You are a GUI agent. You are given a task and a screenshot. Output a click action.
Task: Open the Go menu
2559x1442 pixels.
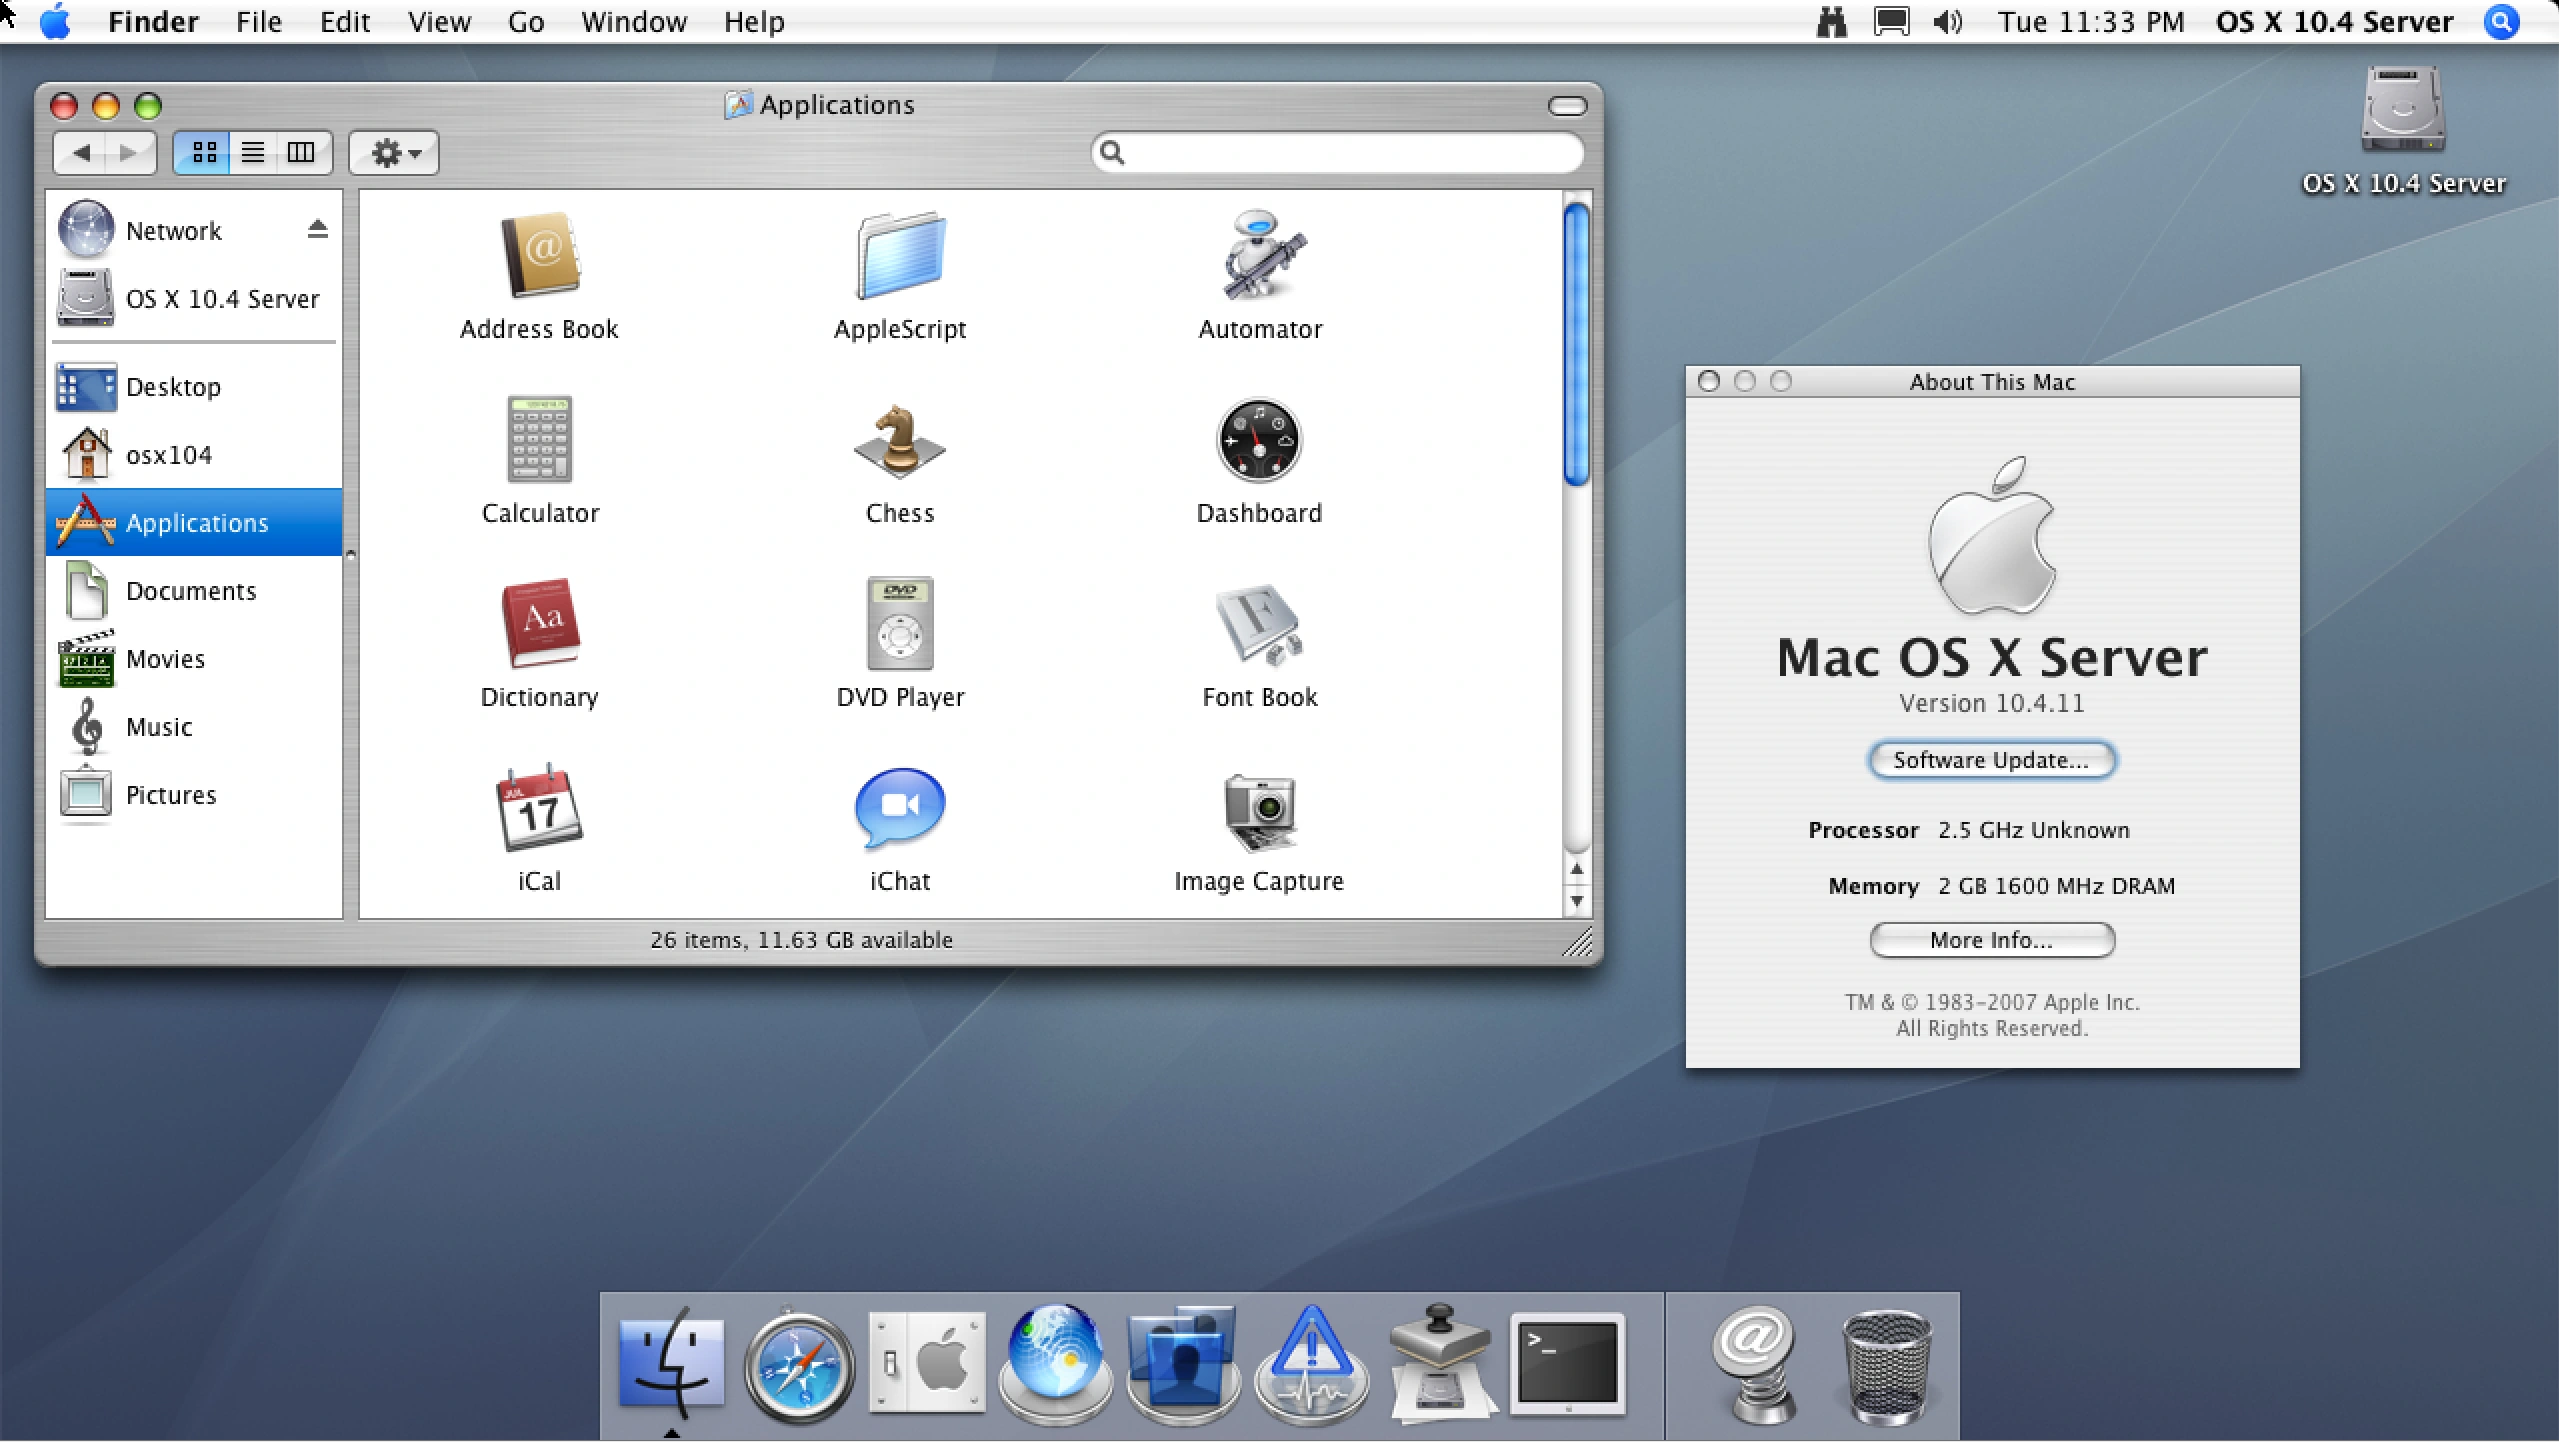[x=525, y=21]
